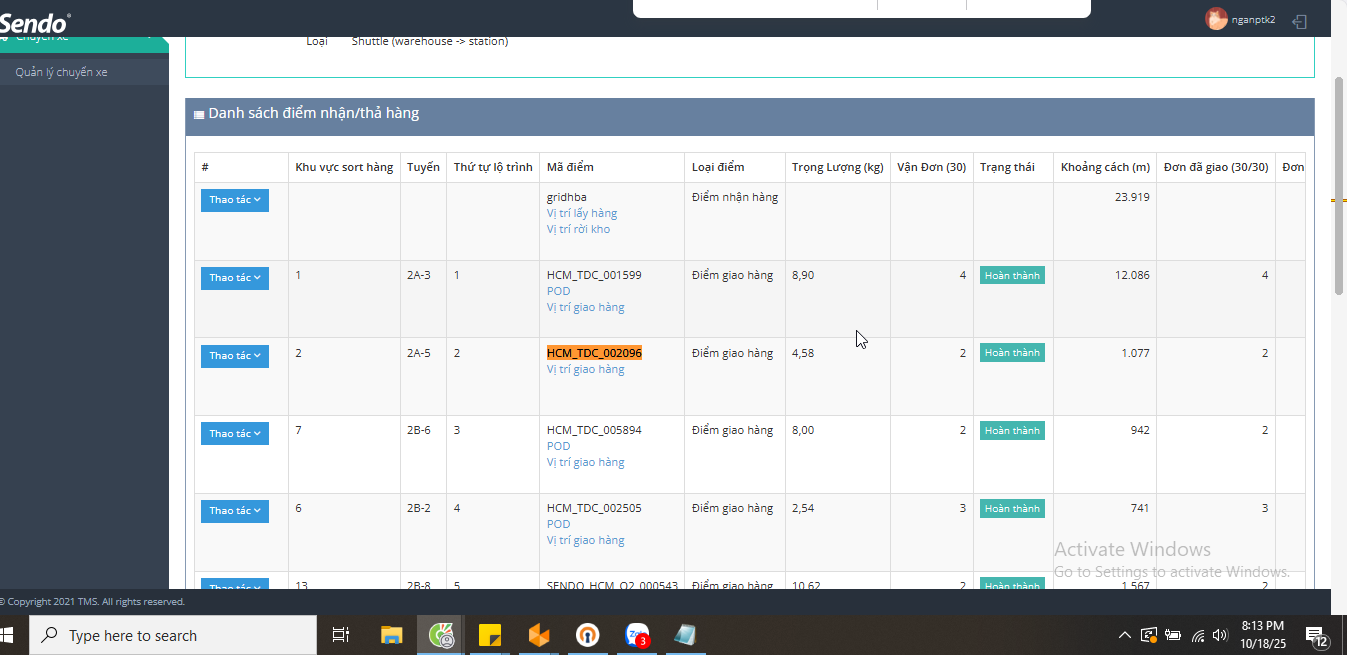Open the notepad app on the taskbar
Image resolution: width=1347 pixels, height=655 pixels.
[686, 635]
